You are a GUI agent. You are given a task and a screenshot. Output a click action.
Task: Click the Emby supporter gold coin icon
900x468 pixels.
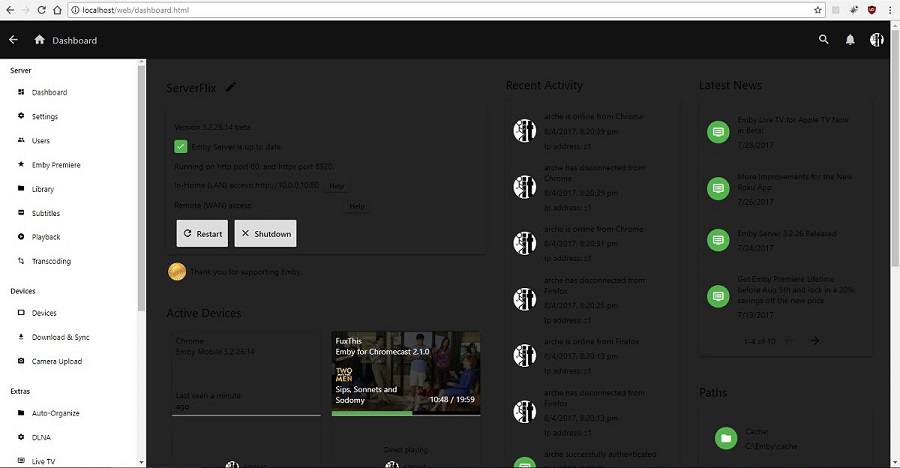pos(177,272)
